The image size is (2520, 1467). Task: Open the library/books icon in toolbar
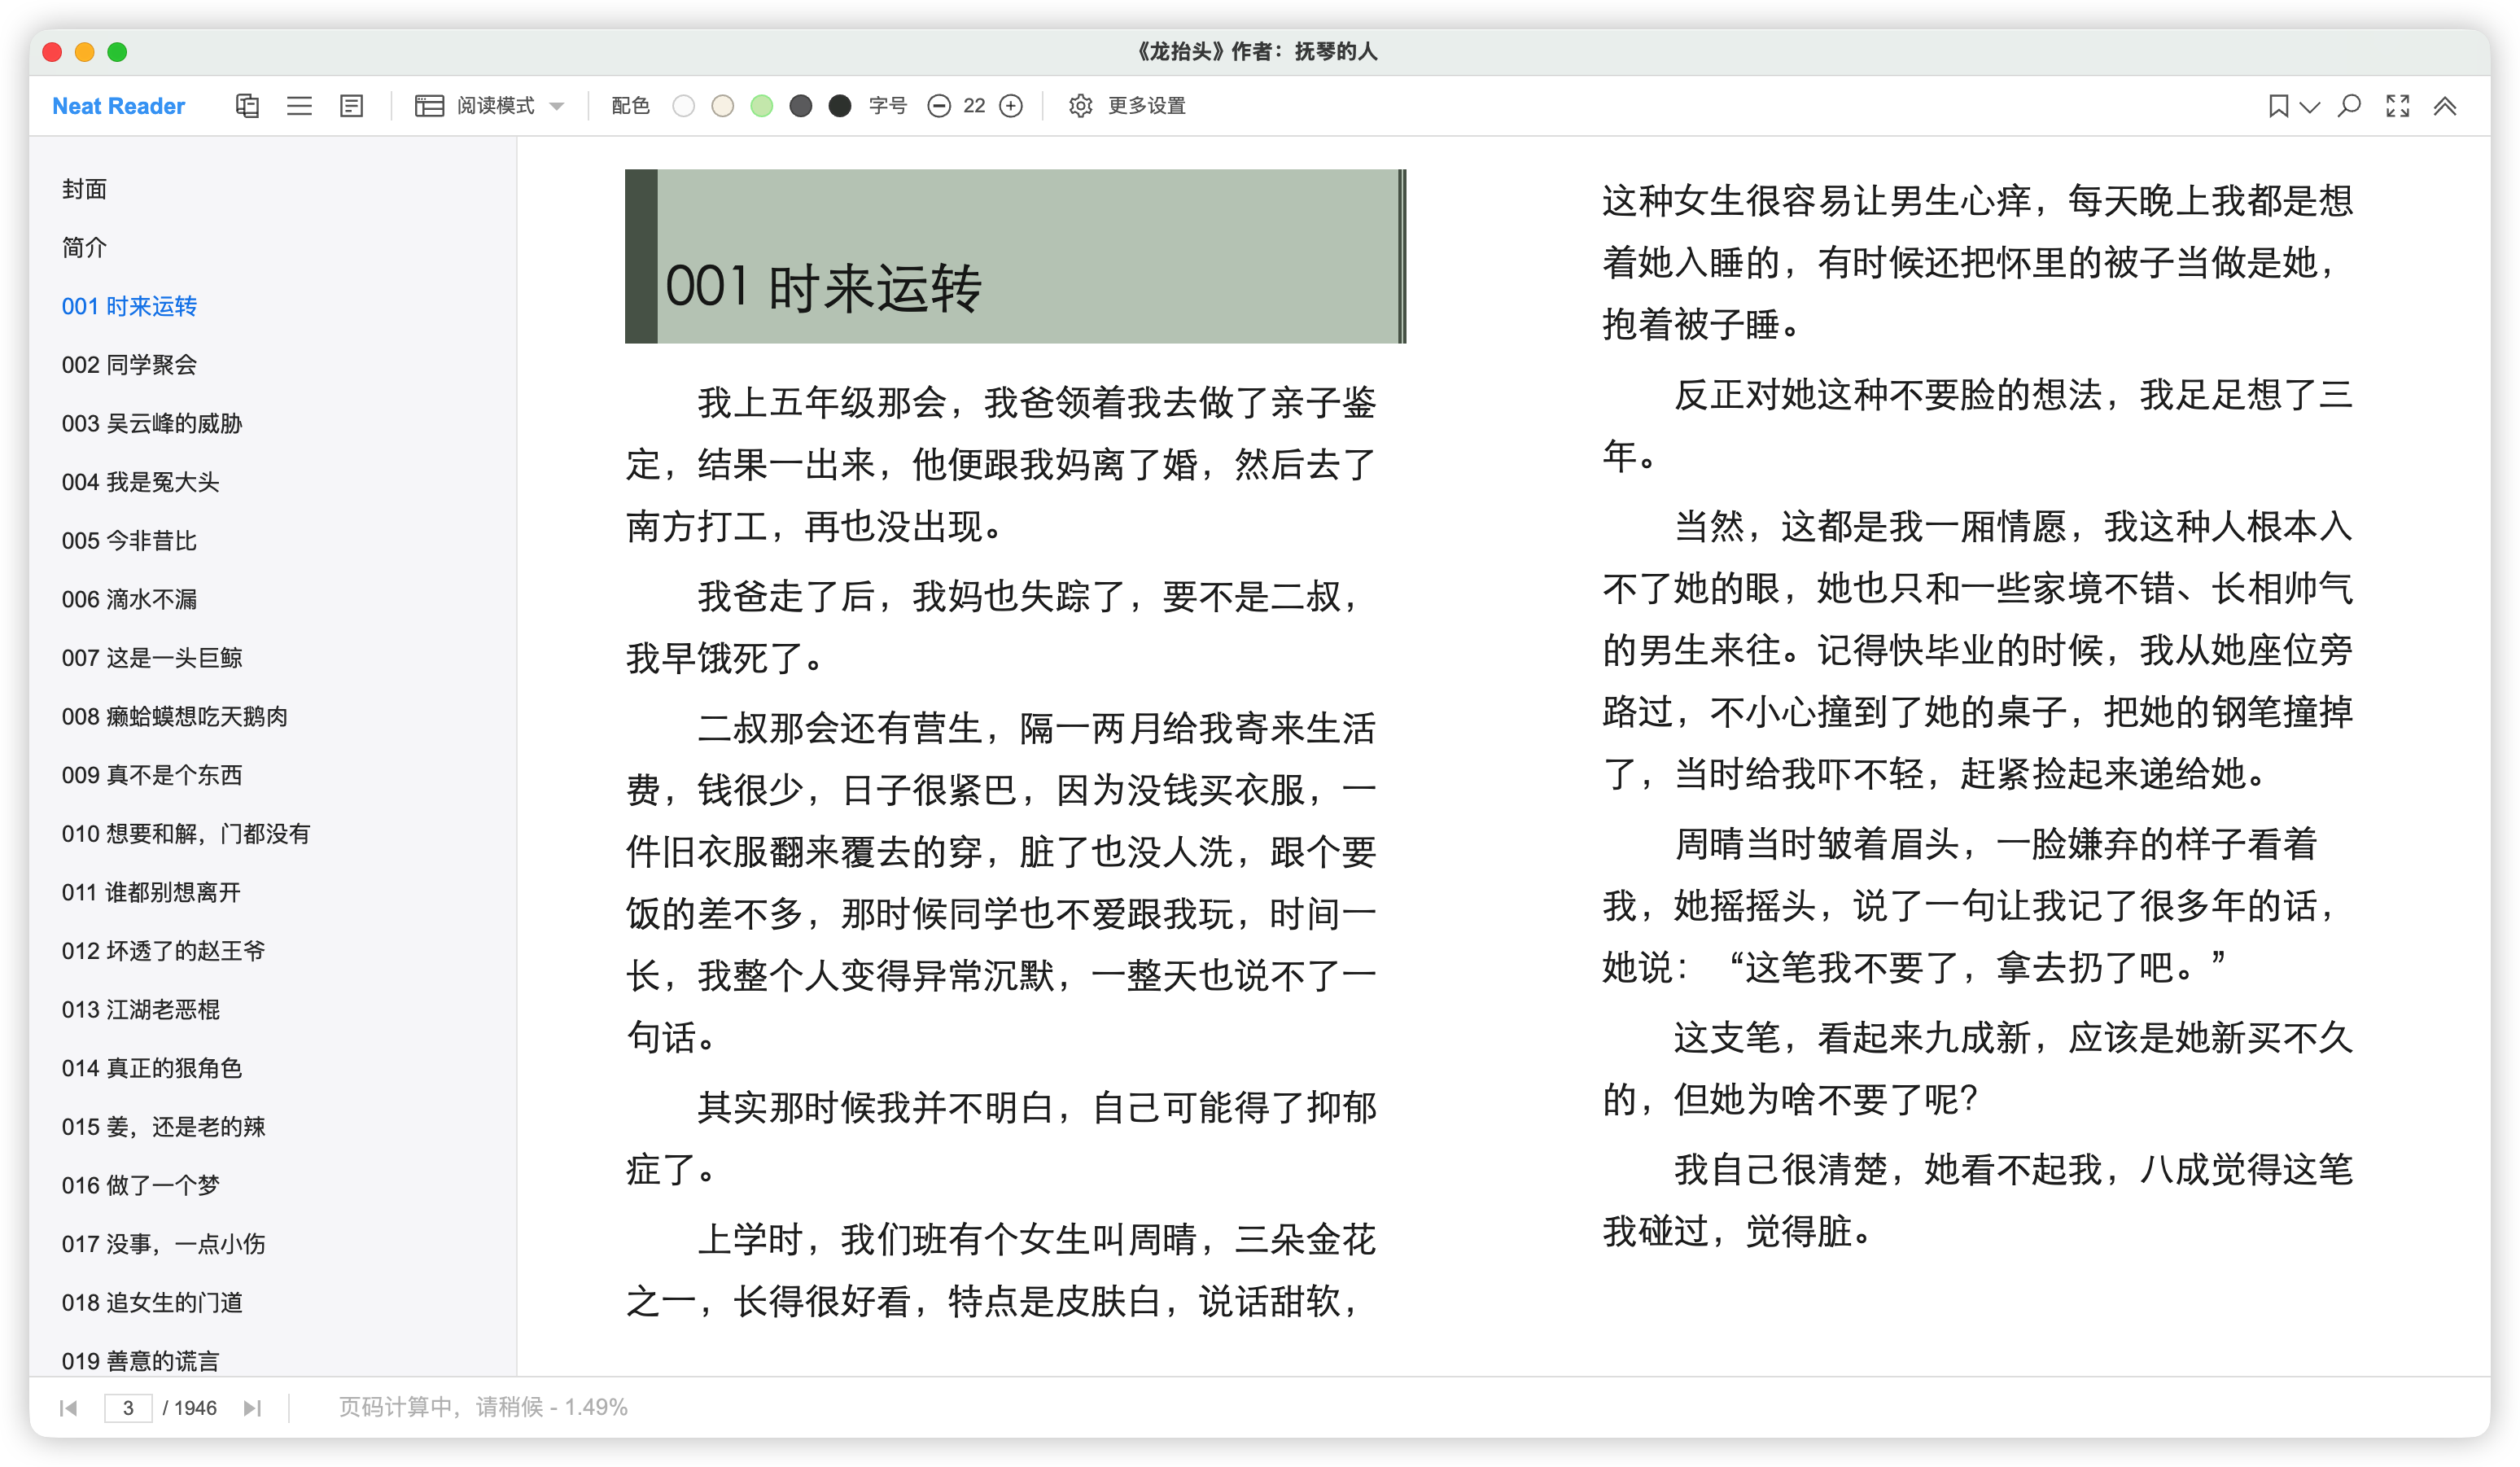tap(247, 106)
